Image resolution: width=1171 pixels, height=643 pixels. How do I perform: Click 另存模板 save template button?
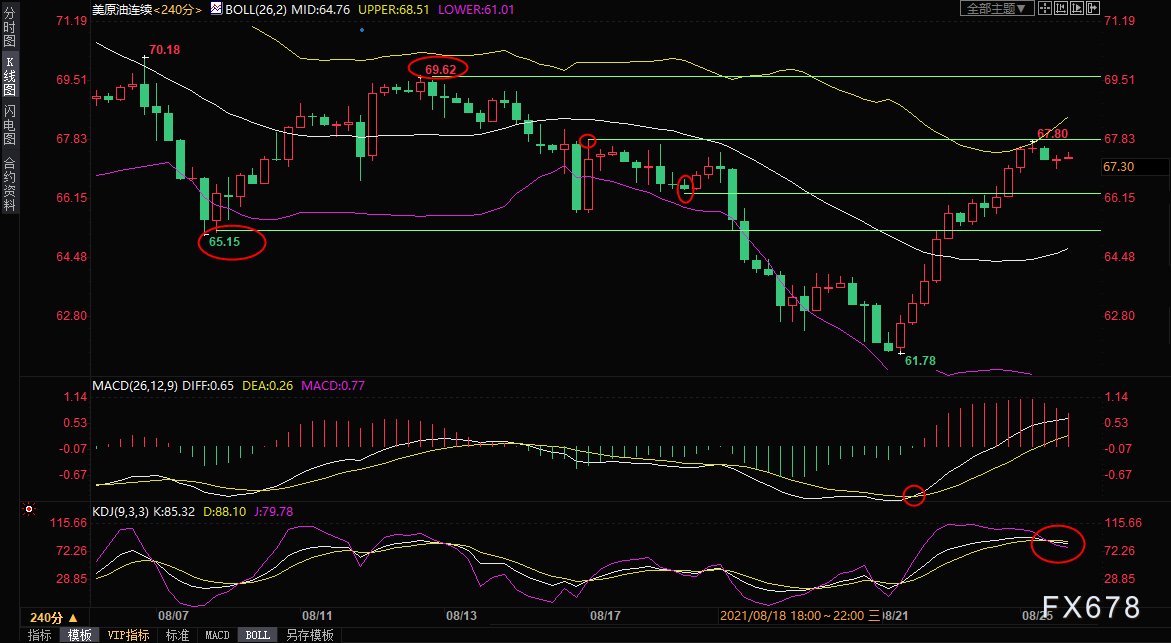[x=310, y=635]
